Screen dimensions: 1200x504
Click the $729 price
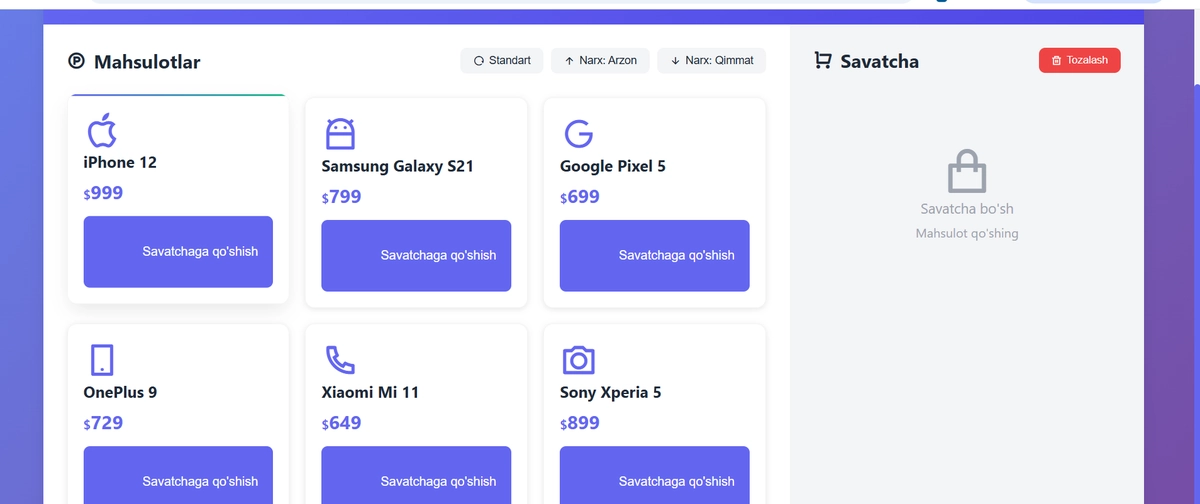(x=103, y=423)
